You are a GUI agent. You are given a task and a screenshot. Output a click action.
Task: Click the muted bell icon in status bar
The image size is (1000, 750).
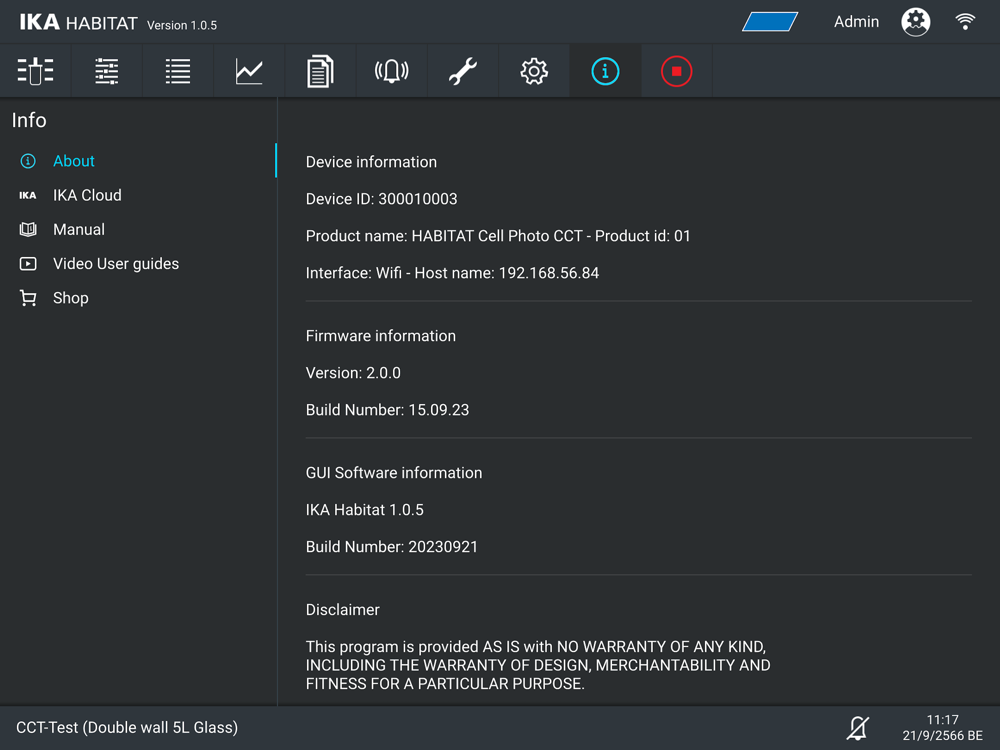[x=858, y=728]
